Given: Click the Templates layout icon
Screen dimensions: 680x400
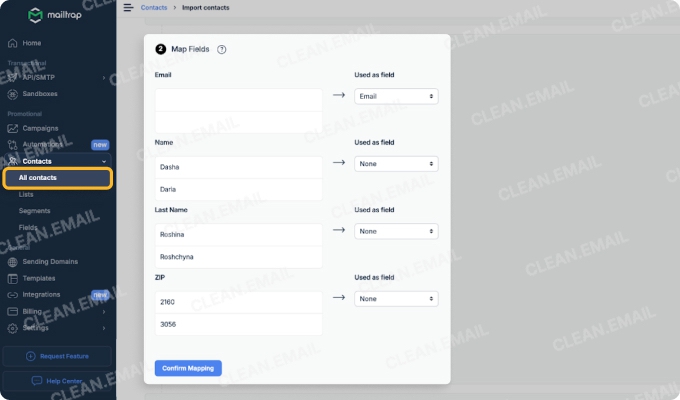Looking at the screenshot, I should 13,279.
